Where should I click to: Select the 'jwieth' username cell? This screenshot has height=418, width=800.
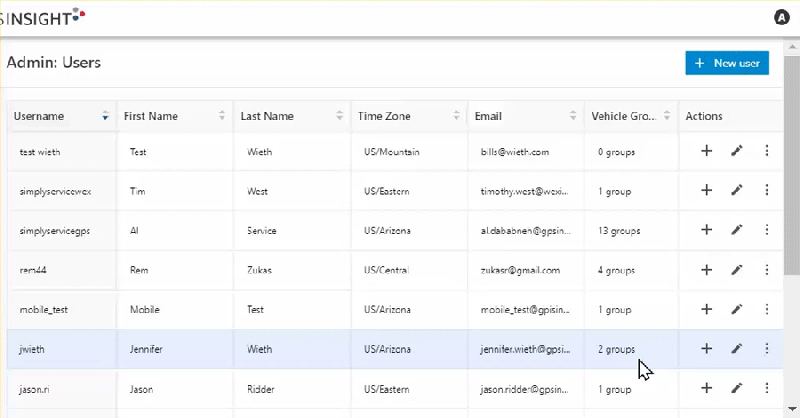62,349
